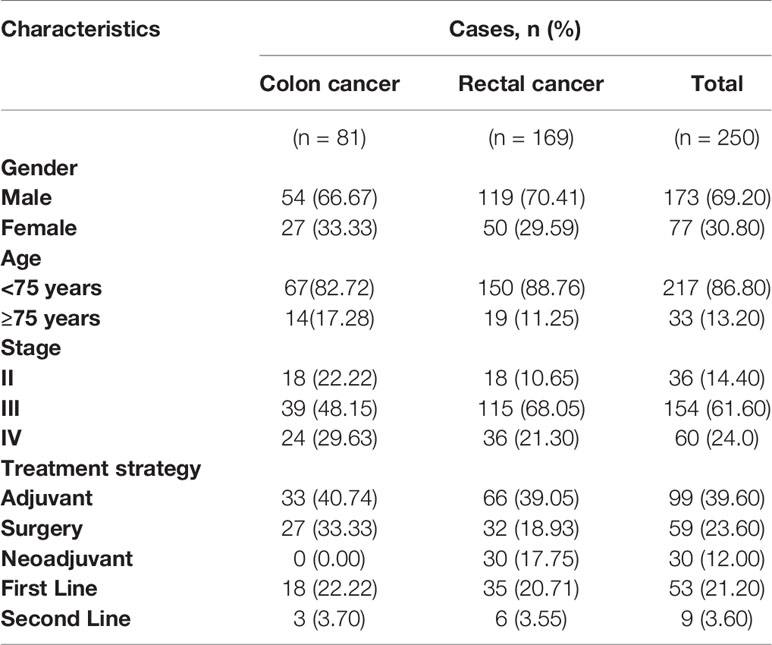Select the <75 years row label
Screen dimensions: 772x645
51,288
